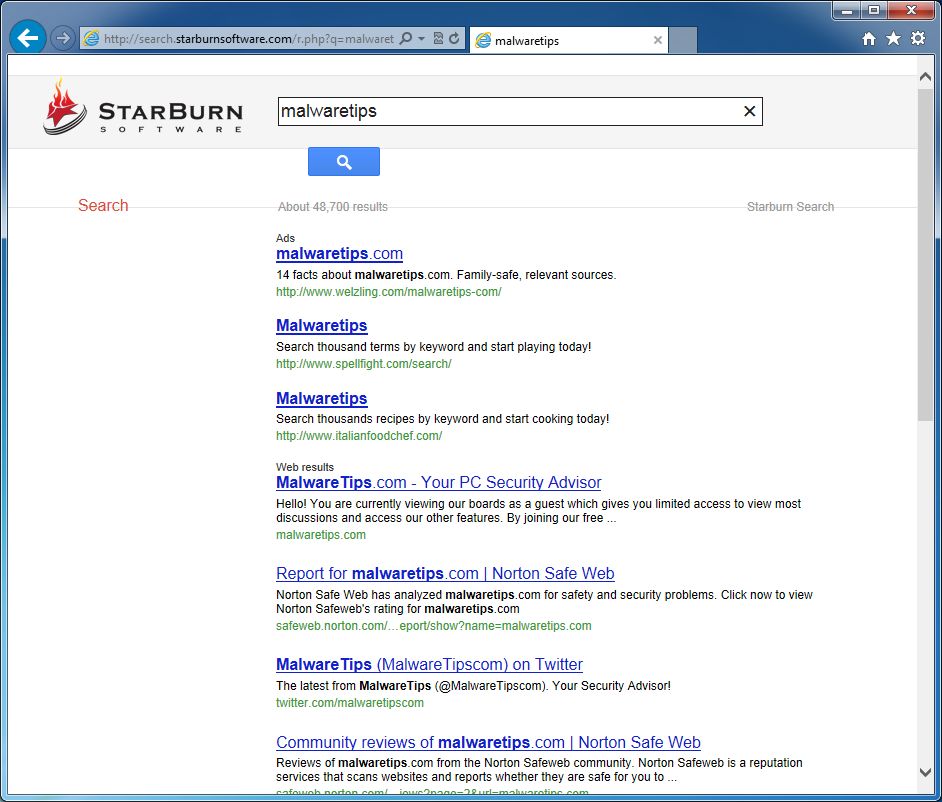Open the Norton Safe Web report for malwaretips.com
Screen dimensions: 942x802
(444, 573)
